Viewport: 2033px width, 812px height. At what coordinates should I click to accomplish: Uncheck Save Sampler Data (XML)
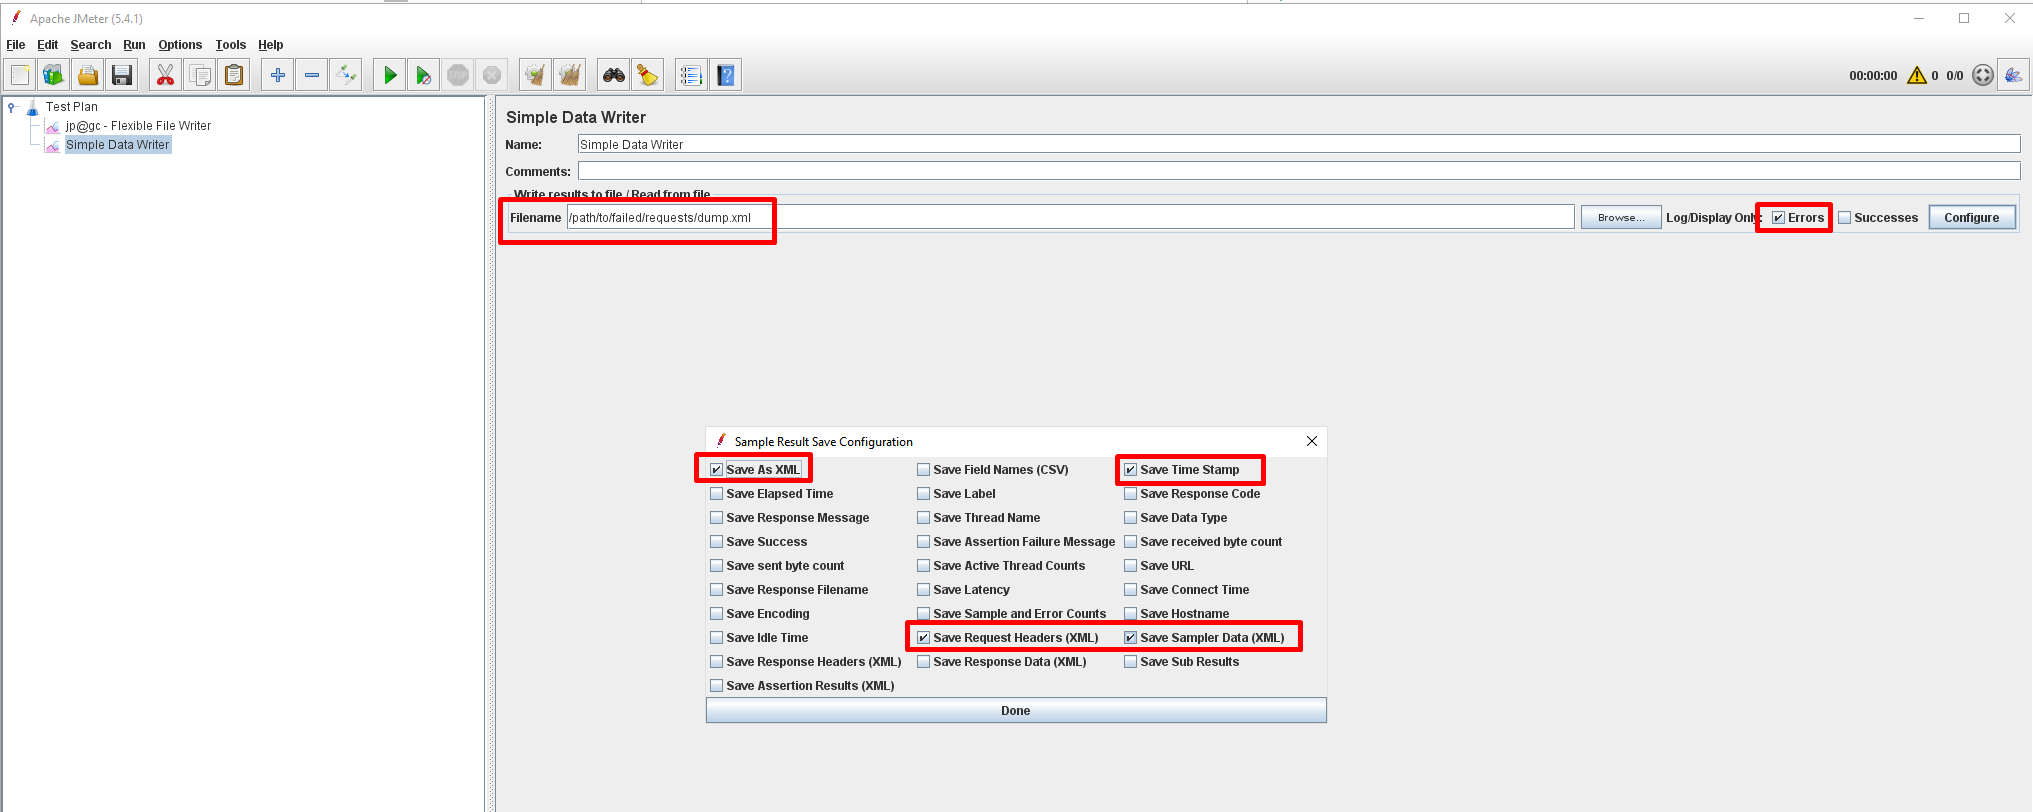click(1130, 638)
